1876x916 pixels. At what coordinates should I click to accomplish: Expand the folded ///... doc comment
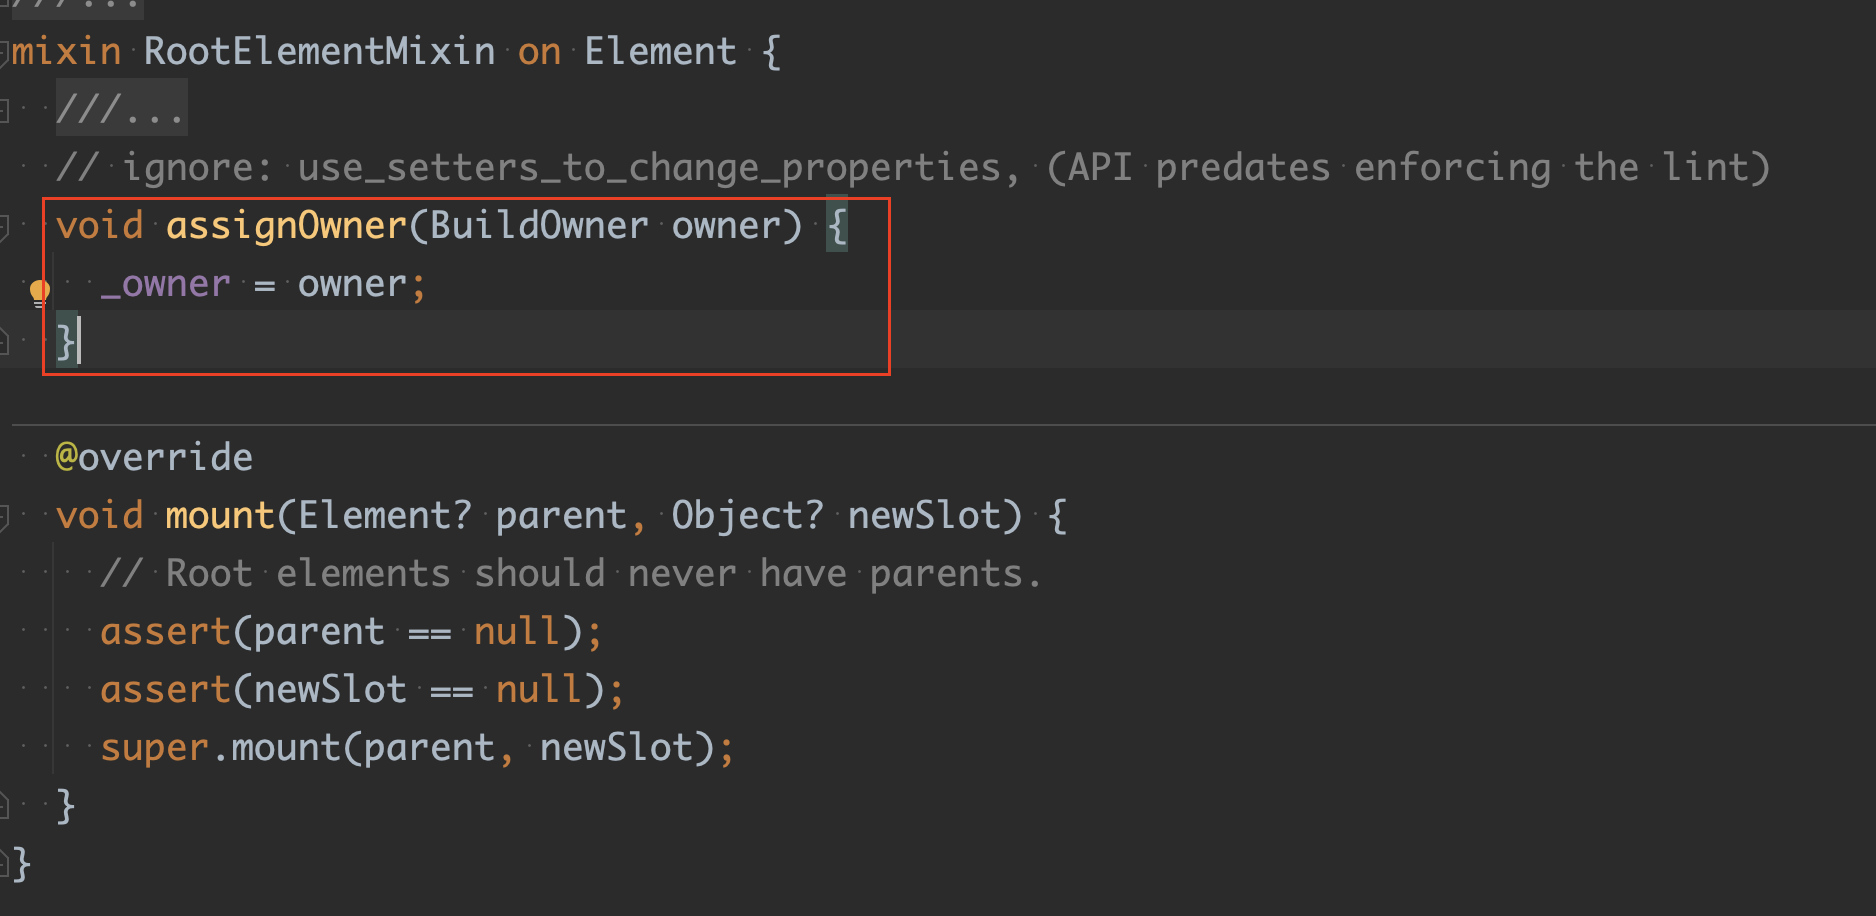click(x=121, y=108)
